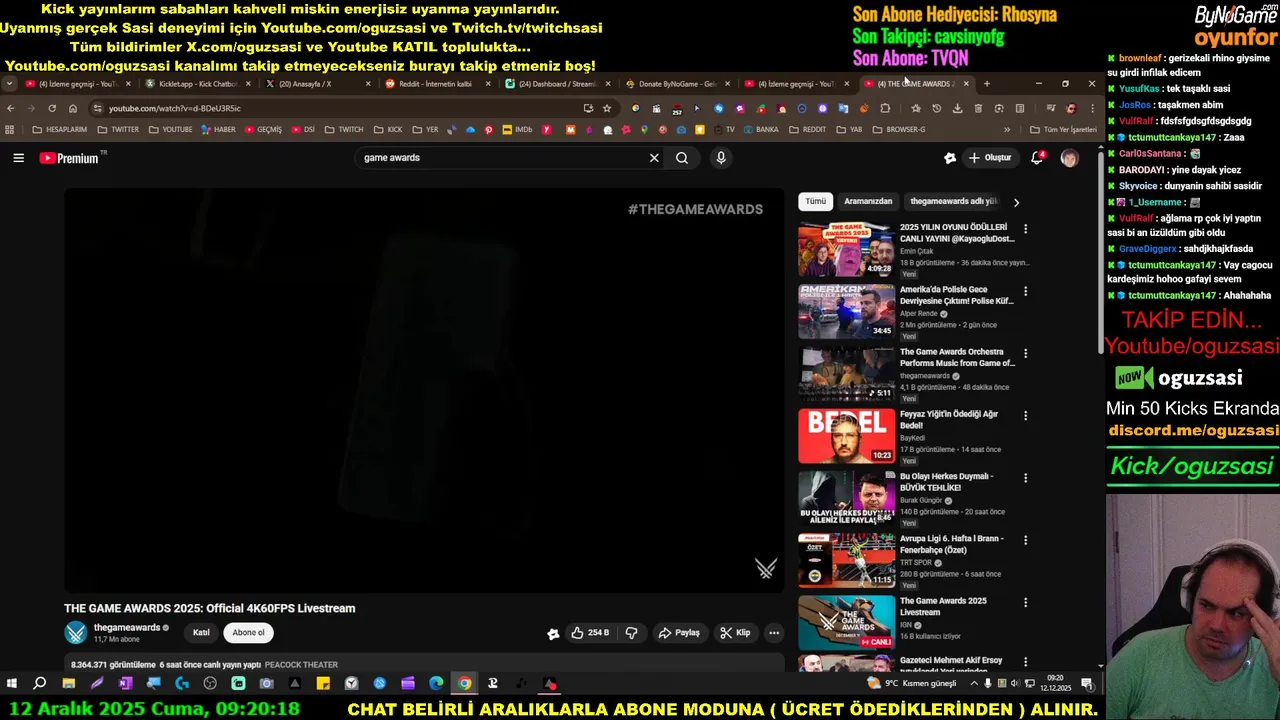
Task: Select the 'thegameawards adlı yük' chip
Action: pyautogui.click(x=954, y=201)
